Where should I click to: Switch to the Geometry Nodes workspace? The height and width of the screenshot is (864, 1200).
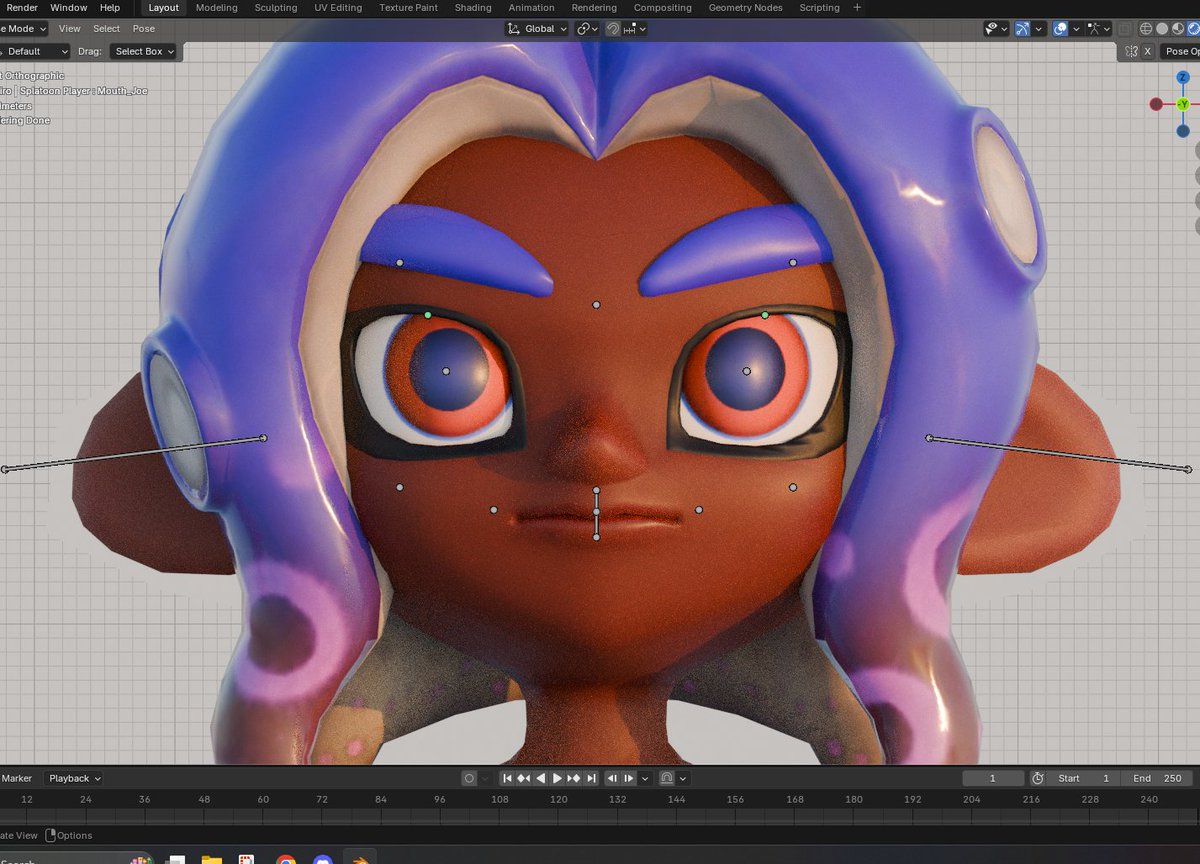745,7
